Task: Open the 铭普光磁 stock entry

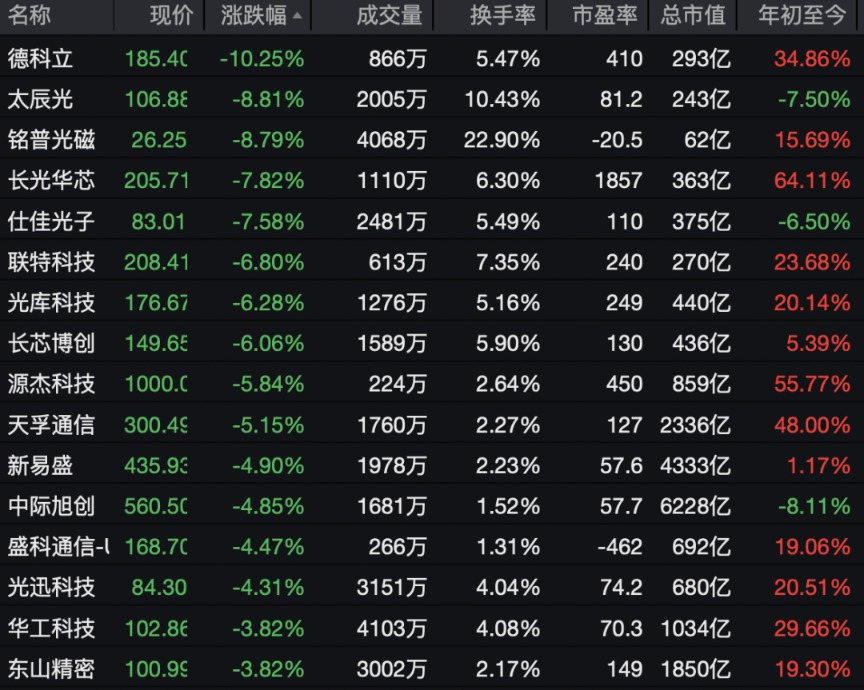Action: point(51,140)
